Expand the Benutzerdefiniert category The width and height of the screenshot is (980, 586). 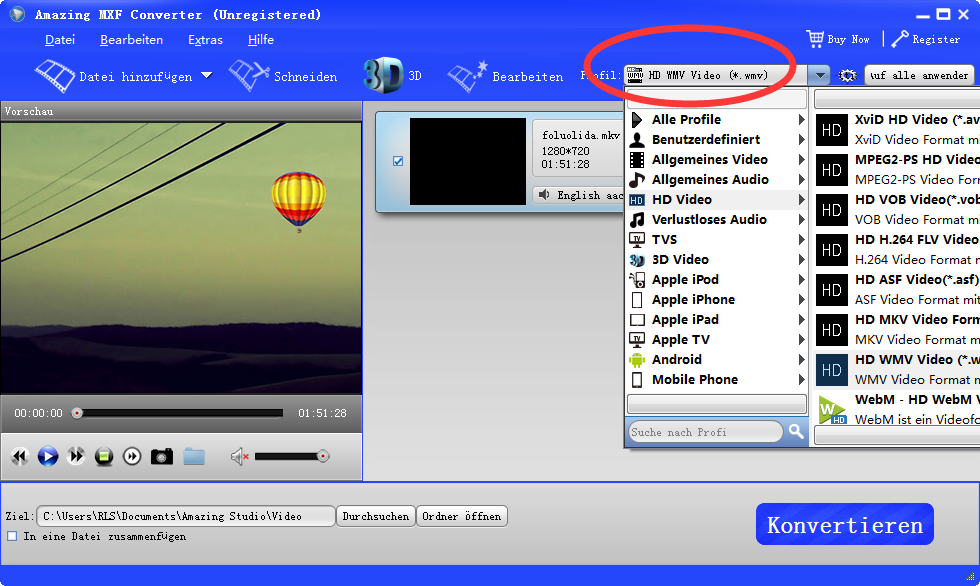click(717, 139)
